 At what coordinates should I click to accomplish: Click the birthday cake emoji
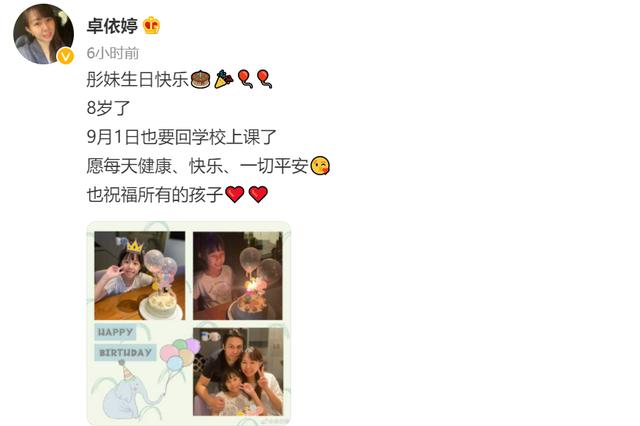pos(200,79)
